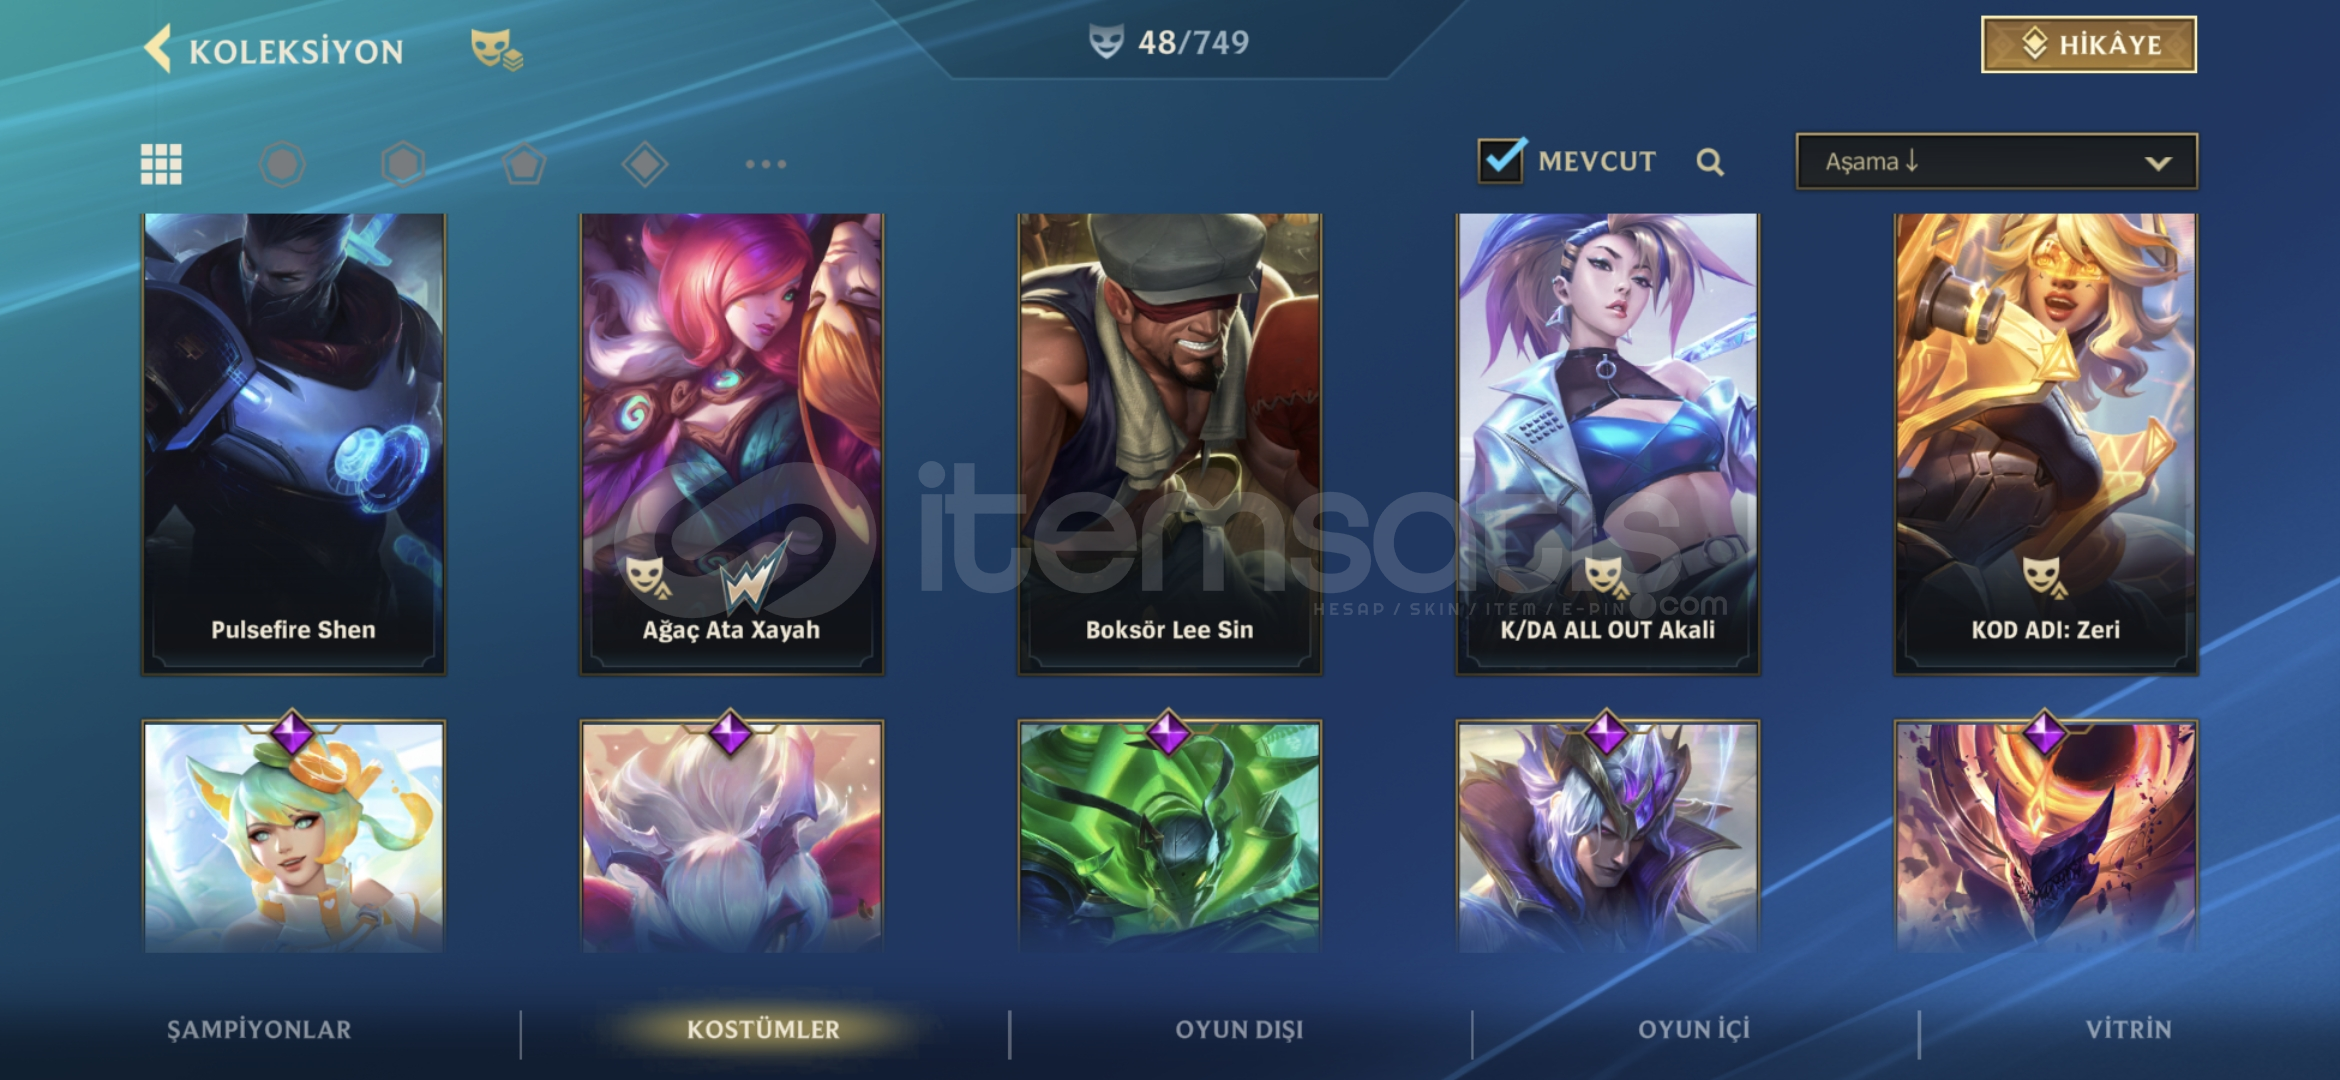The image size is (2340, 1080).
Task: Open the Boksör Lee Sin skin card
Action: tap(1169, 443)
